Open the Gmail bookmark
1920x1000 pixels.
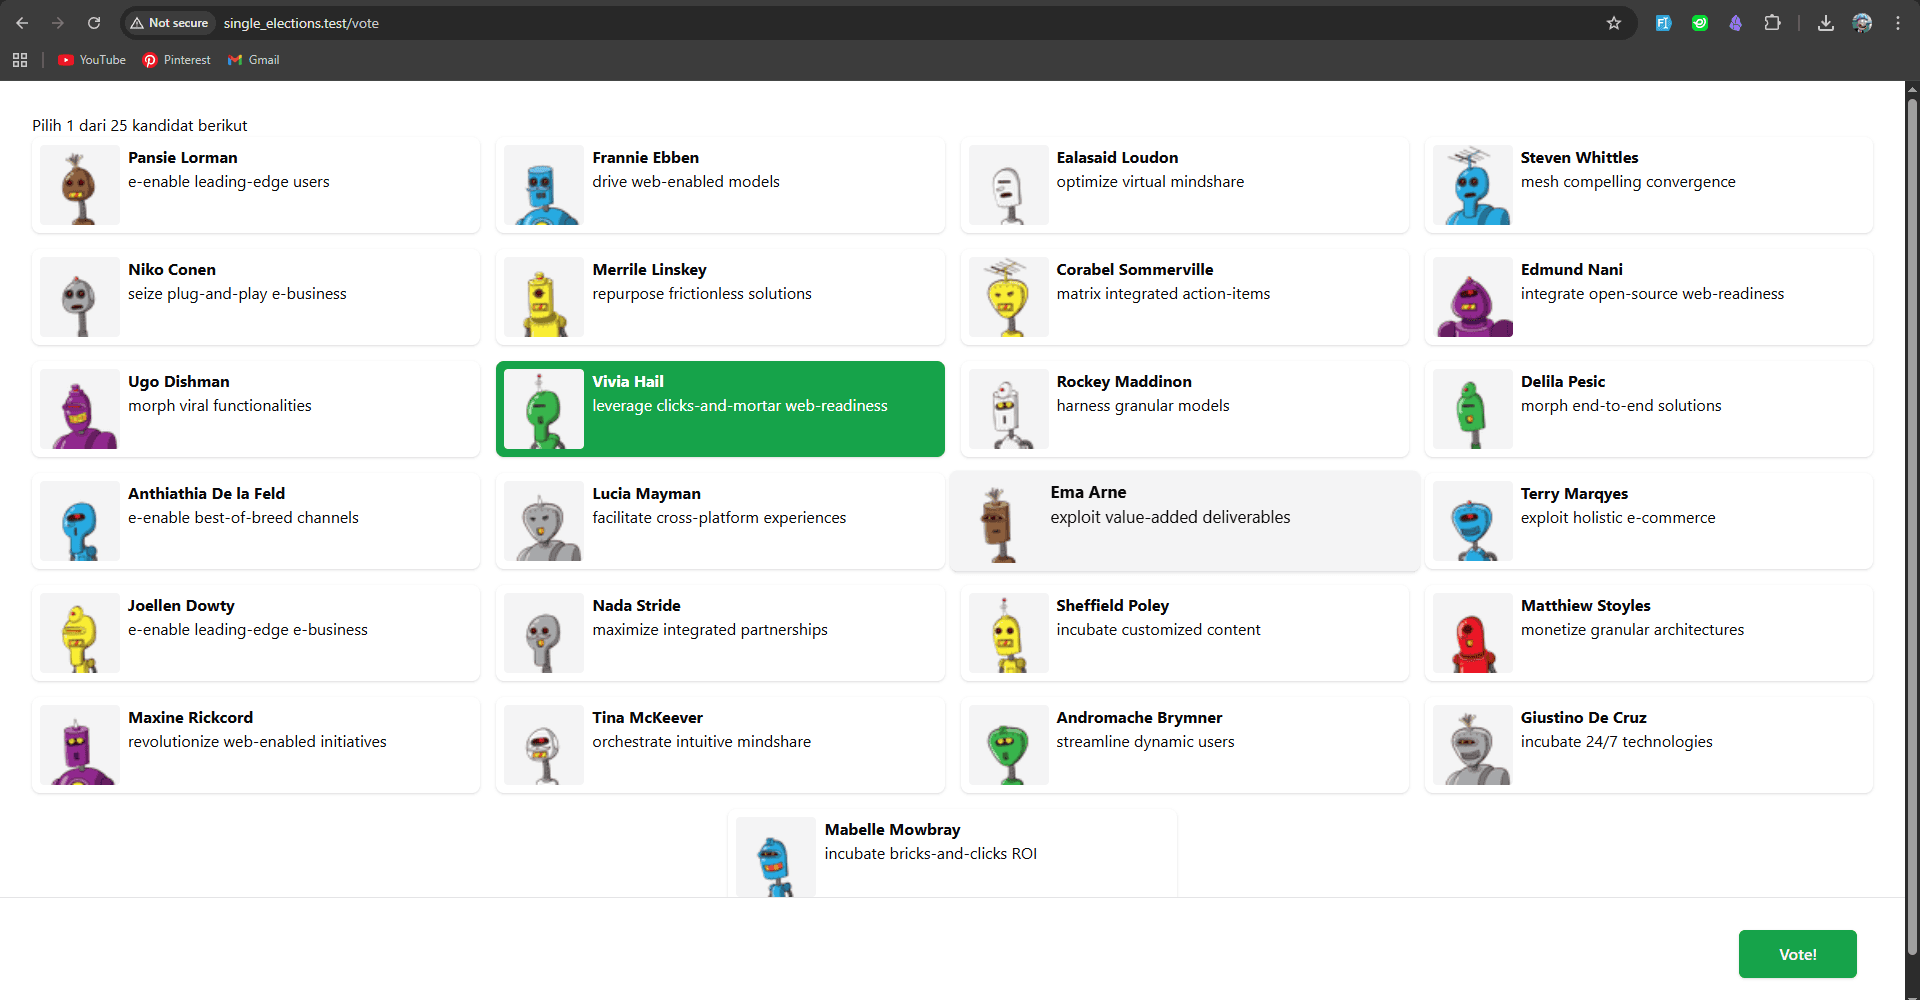pos(254,60)
